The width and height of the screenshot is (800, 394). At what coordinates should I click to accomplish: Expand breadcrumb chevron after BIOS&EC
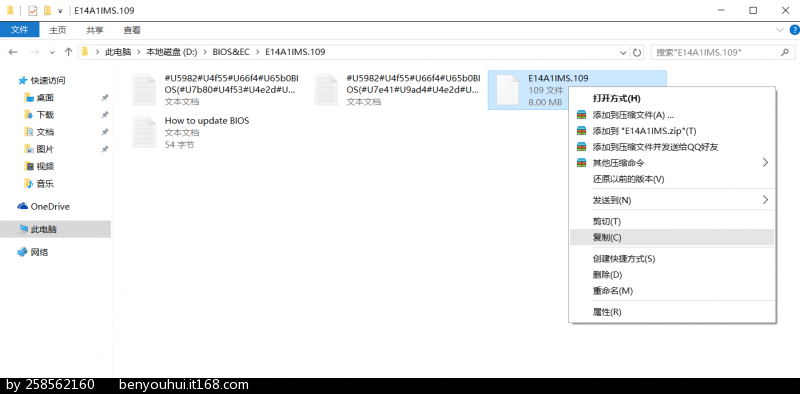(257, 52)
